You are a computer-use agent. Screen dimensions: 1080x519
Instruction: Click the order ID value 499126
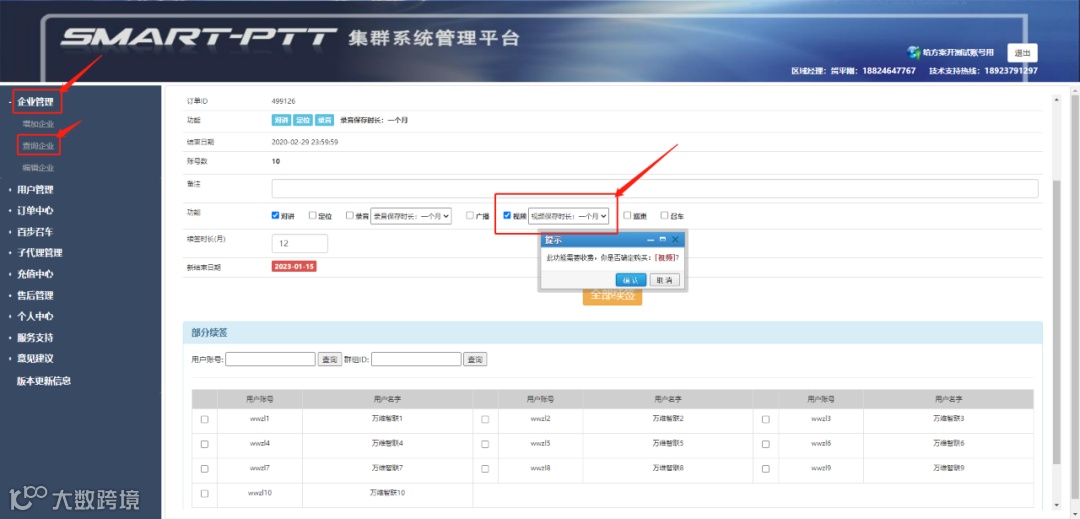(x=284, y=101)
